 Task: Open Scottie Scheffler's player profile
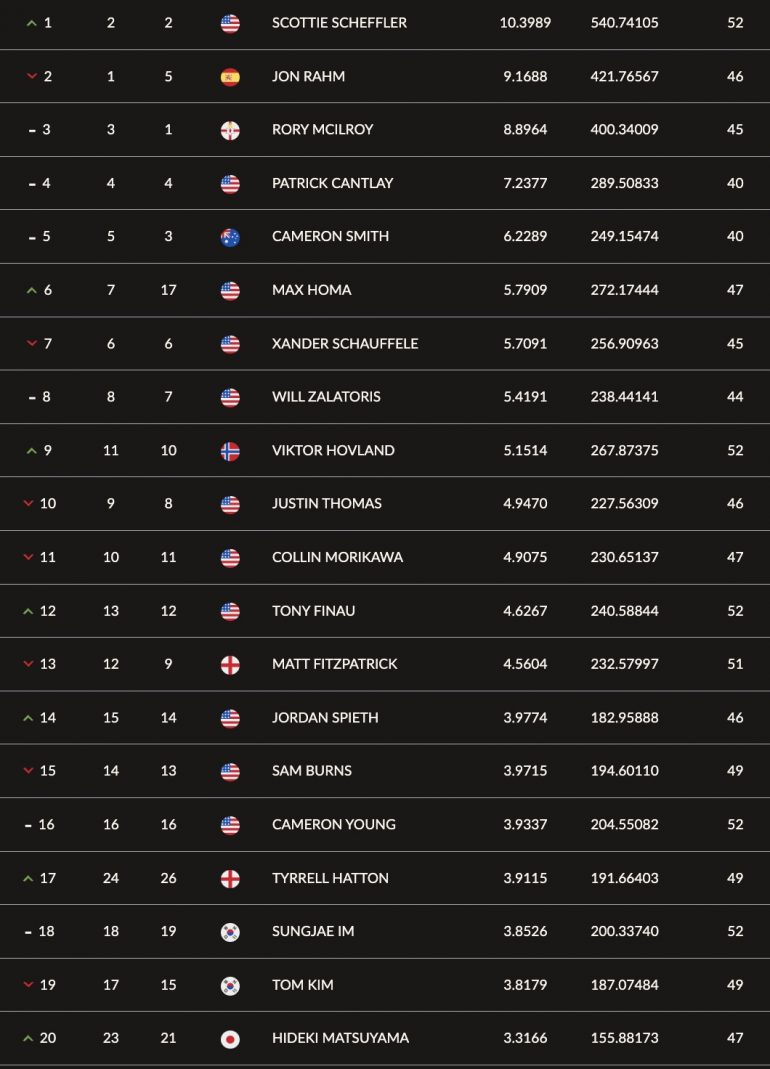pos(339,22)
